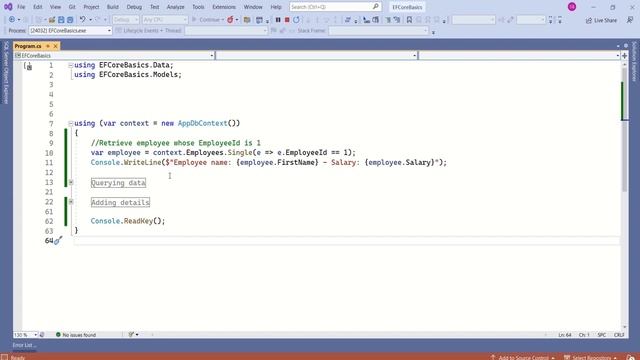Image resolution: width=640 pixels, height=360 pixels.
Task: Click the notifications icon in status bar
Action: tap(632, 358)
